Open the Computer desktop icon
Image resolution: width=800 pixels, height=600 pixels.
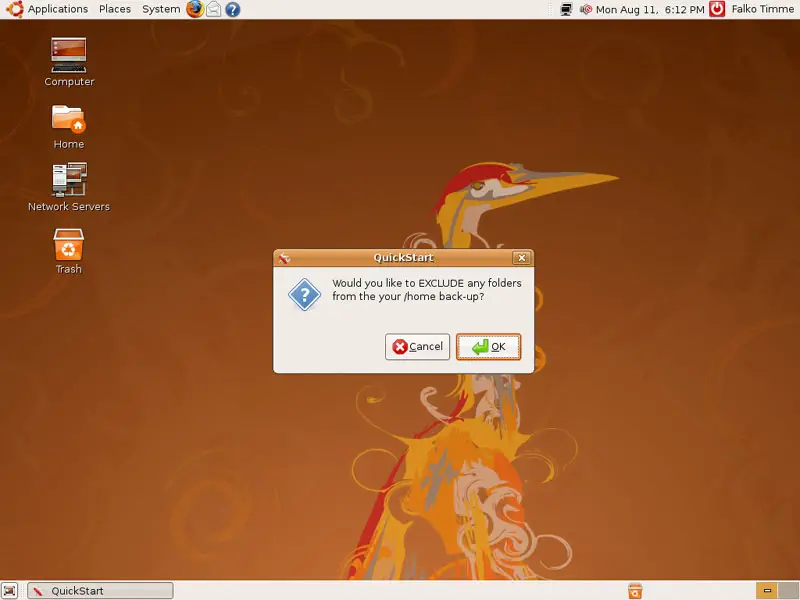coord(69,62)
